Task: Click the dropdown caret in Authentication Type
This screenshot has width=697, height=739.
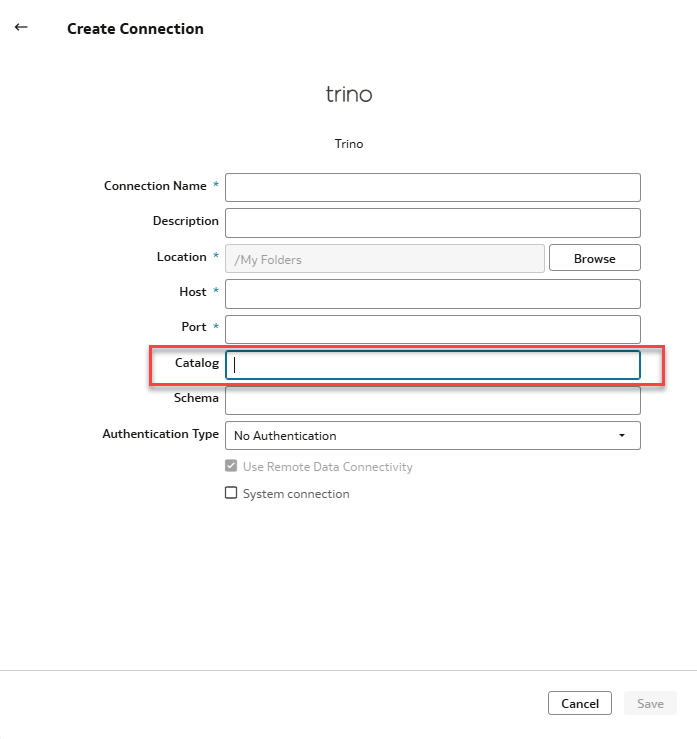Action: click(622, 435)
